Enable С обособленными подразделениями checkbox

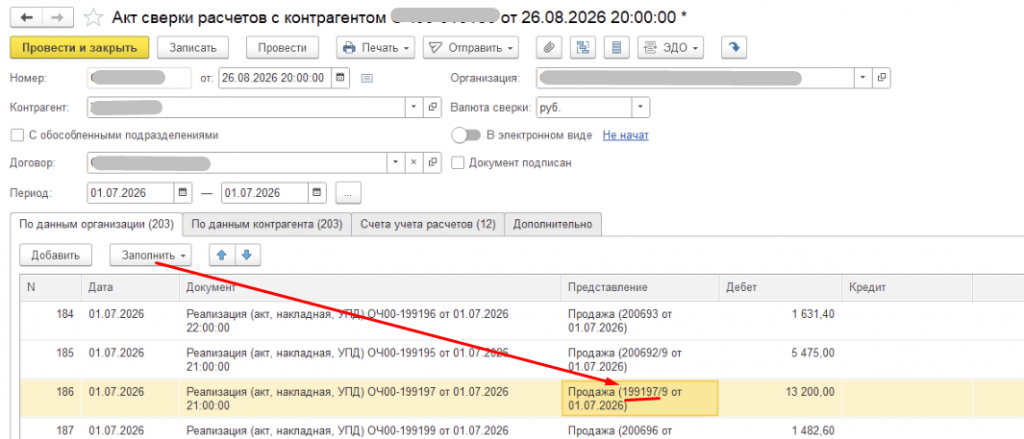tap(17, 135)
